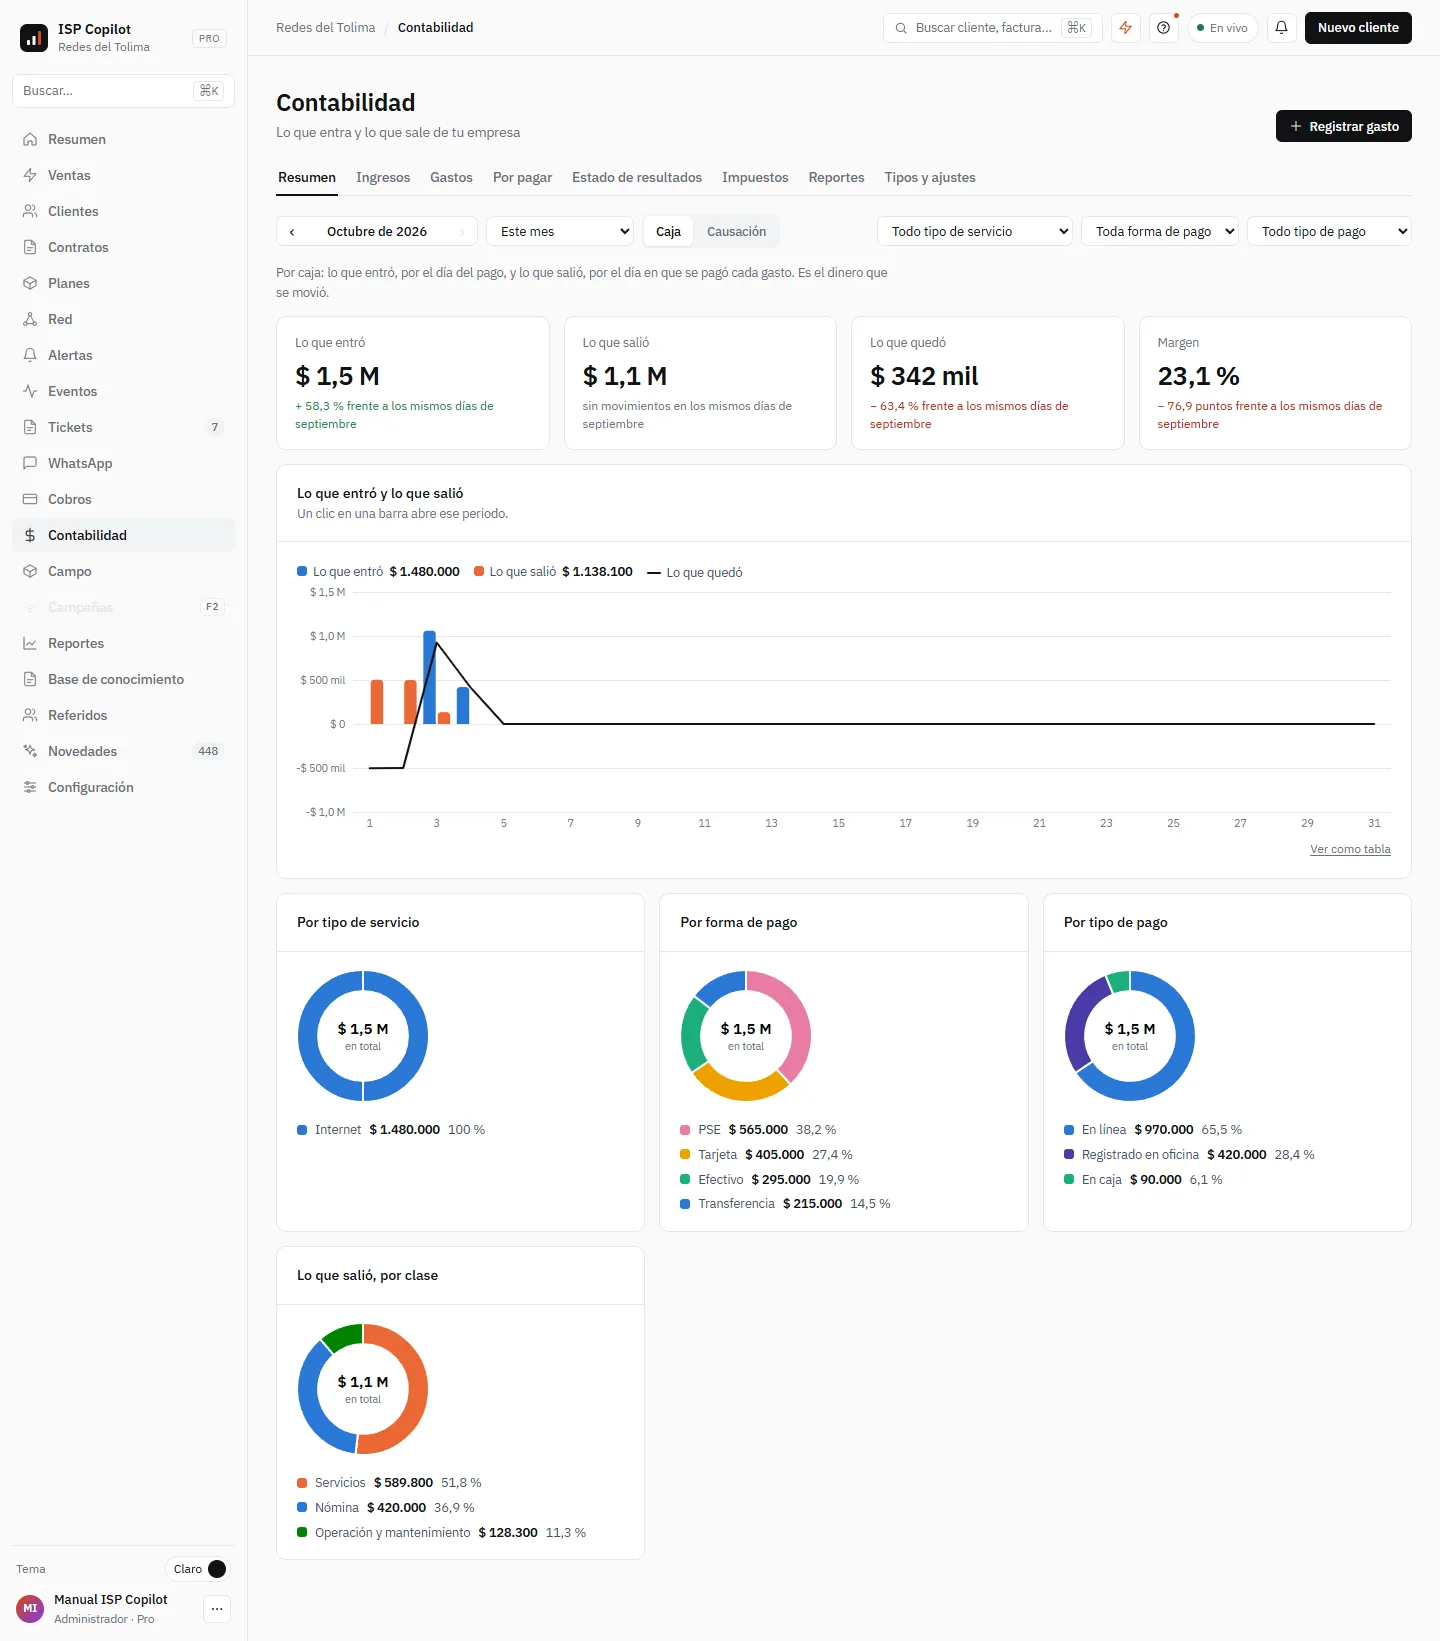1440x1641 pixels.
Task: Open WhatsApp in the sidebar
Action: click(124, 463)
